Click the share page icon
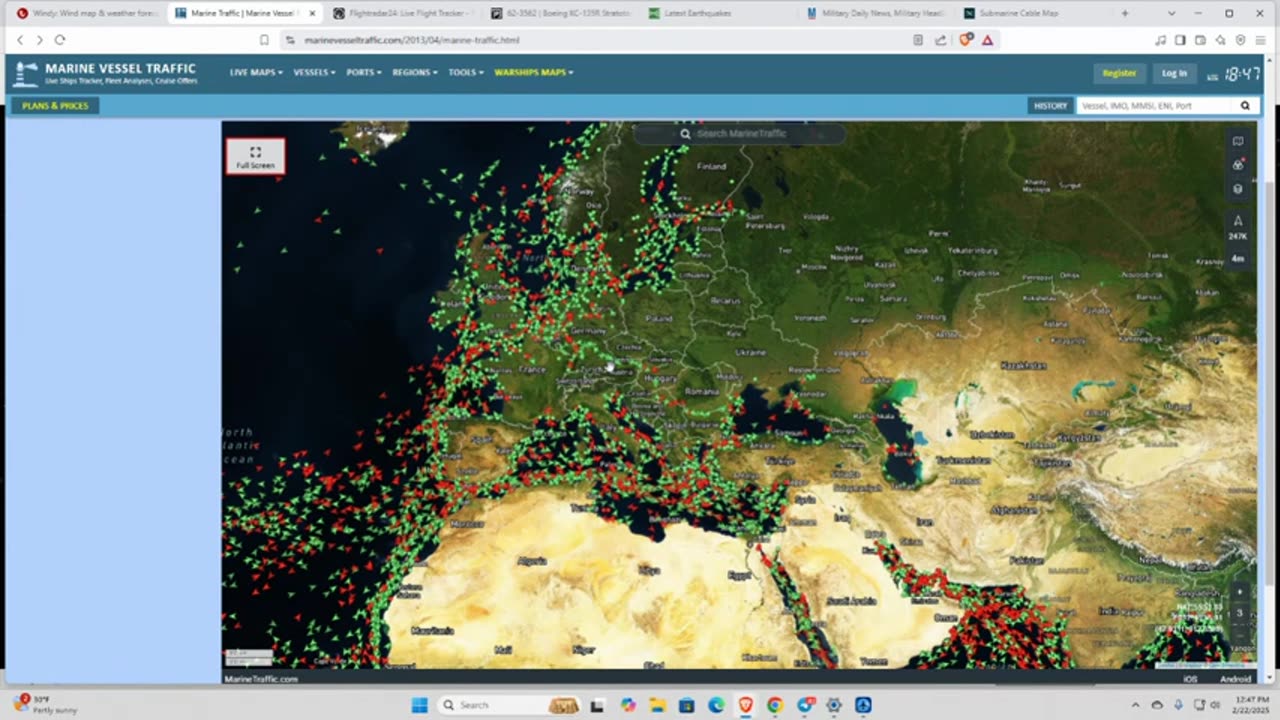The image size is (1280, 720). click(x=941, y=40)
